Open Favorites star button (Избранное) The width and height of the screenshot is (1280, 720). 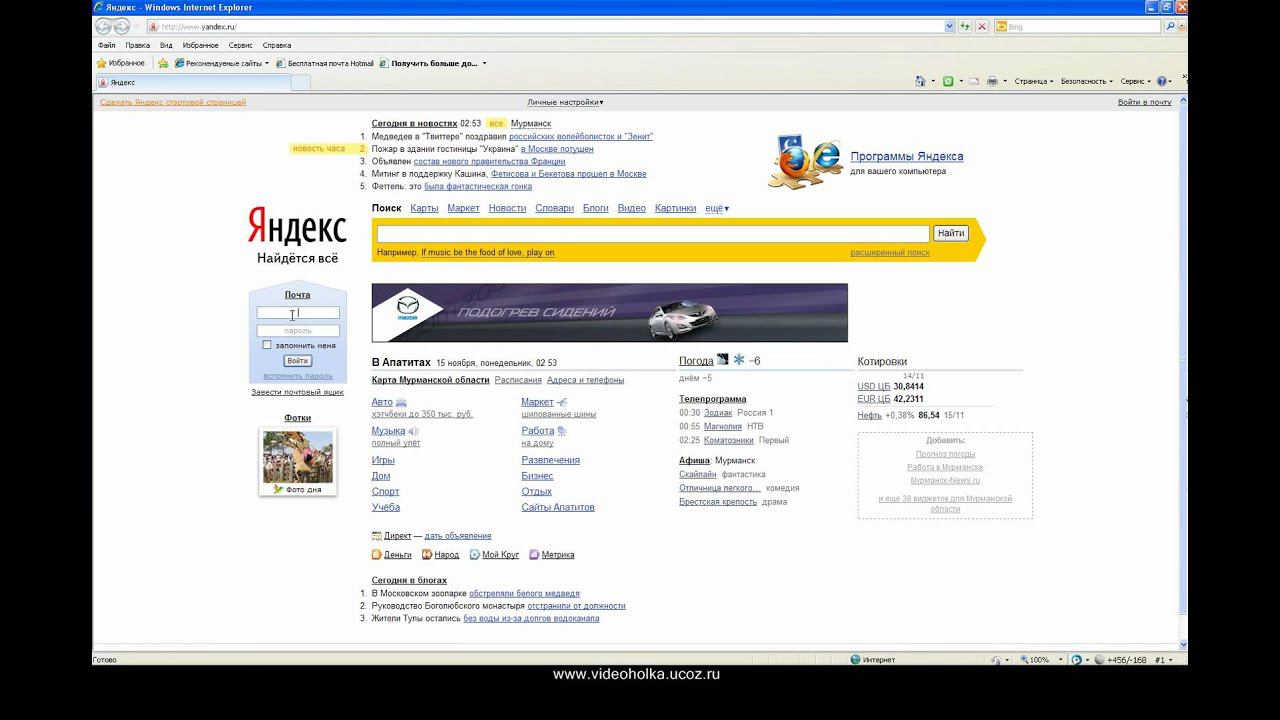[122, 63]
